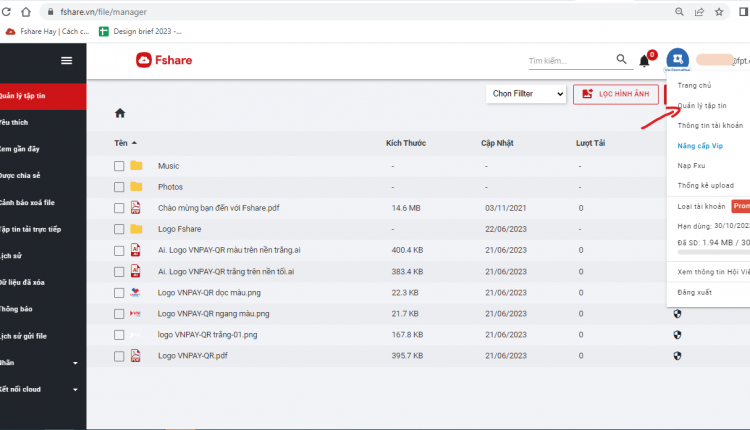Open the notifications bell
750x430 pixels.
click(644, 61)
